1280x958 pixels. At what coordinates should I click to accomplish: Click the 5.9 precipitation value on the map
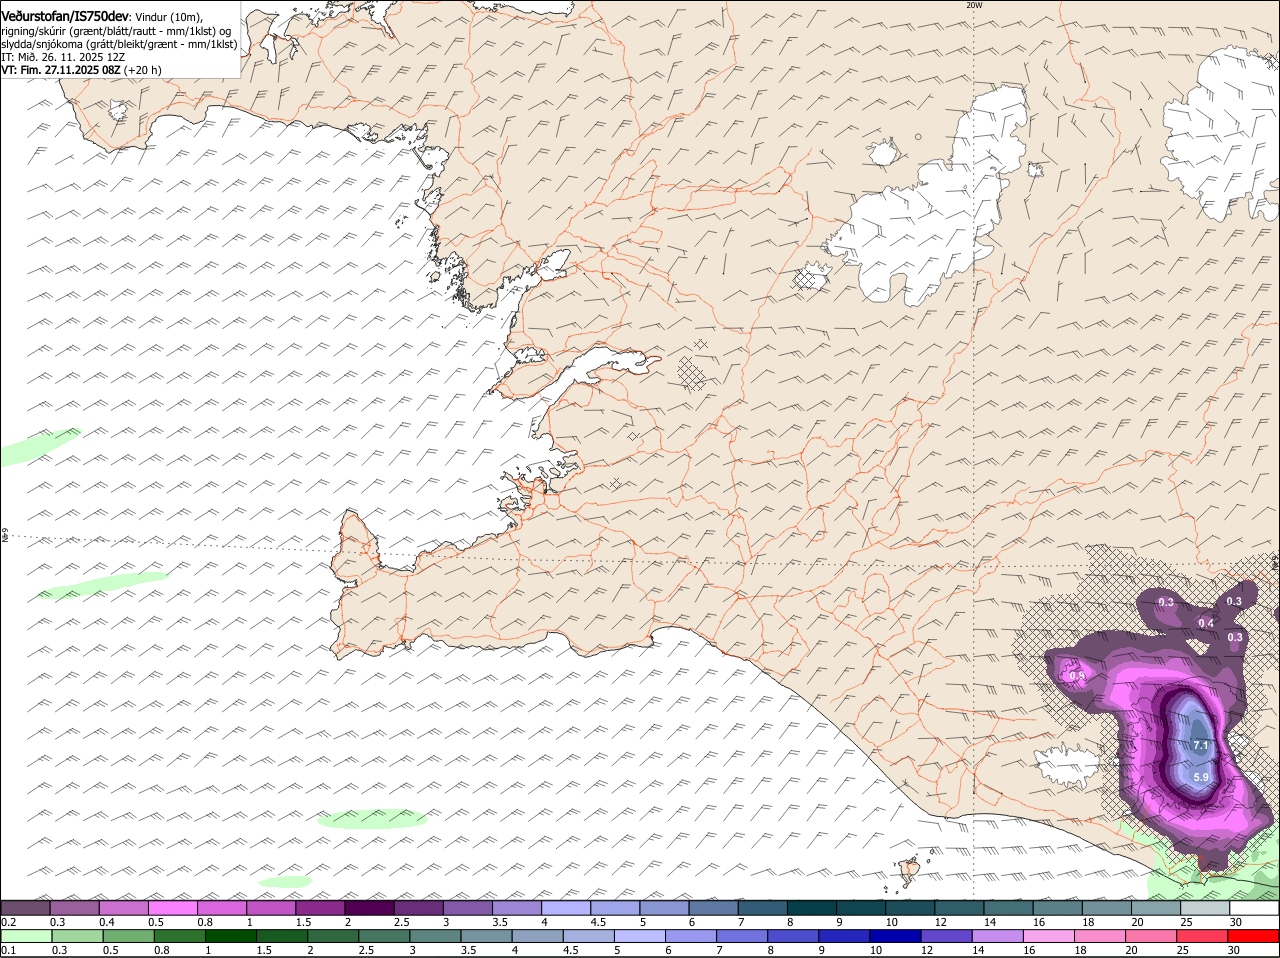pos(1201,777)
